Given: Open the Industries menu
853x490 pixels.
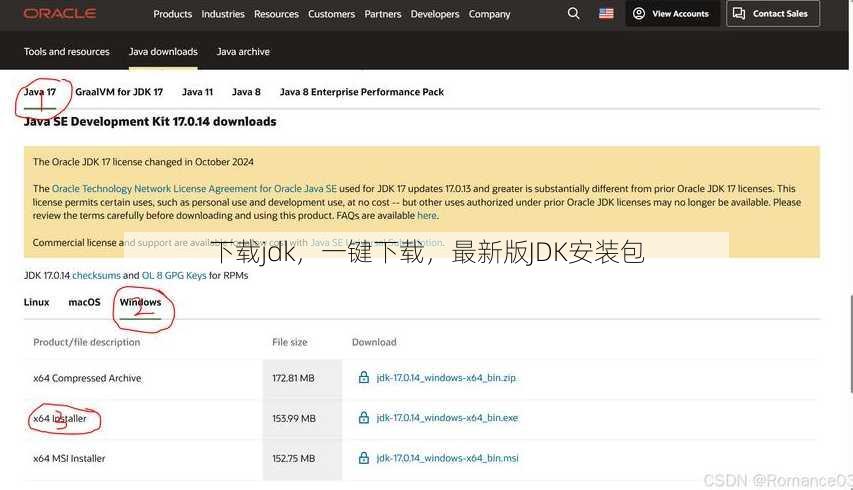Looking at the screenshot, I should [x=223, y=14].
